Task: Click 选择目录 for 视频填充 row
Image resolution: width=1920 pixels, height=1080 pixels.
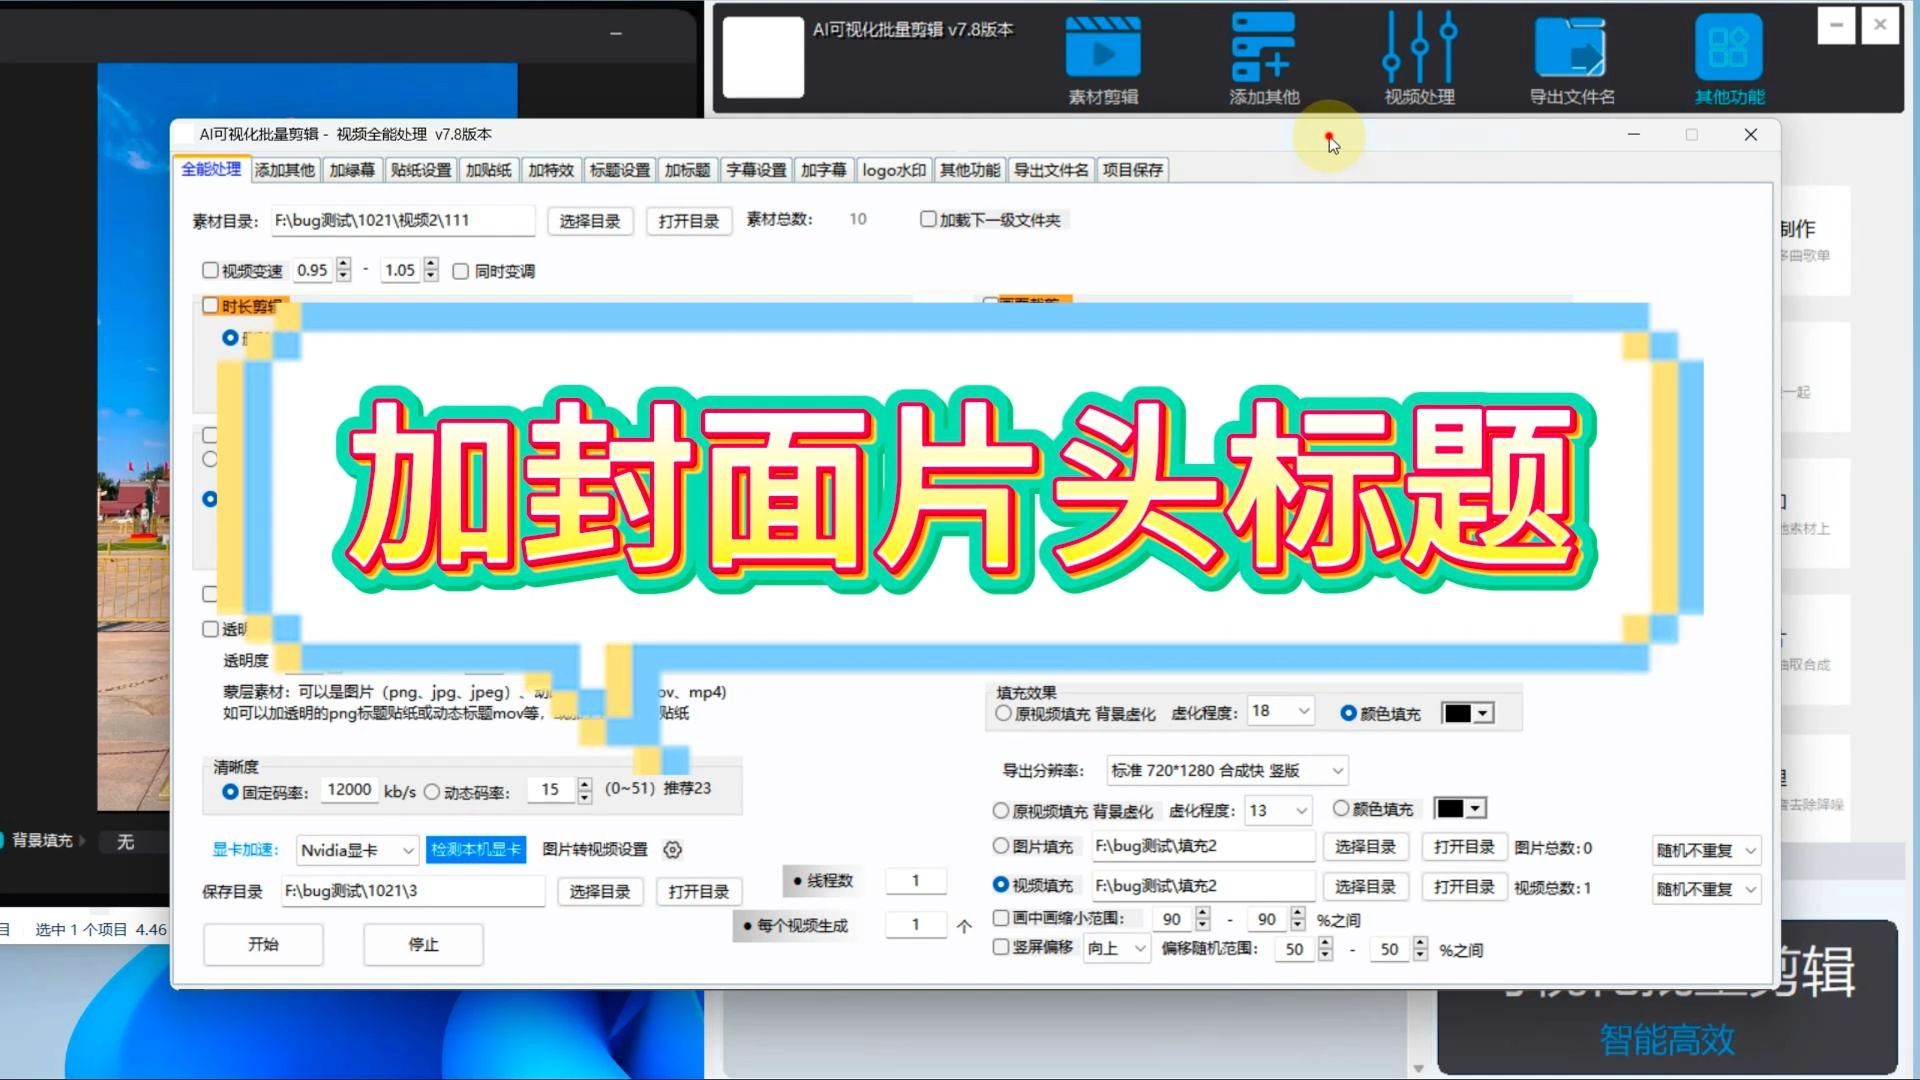Action: (x=1365, y=886)
